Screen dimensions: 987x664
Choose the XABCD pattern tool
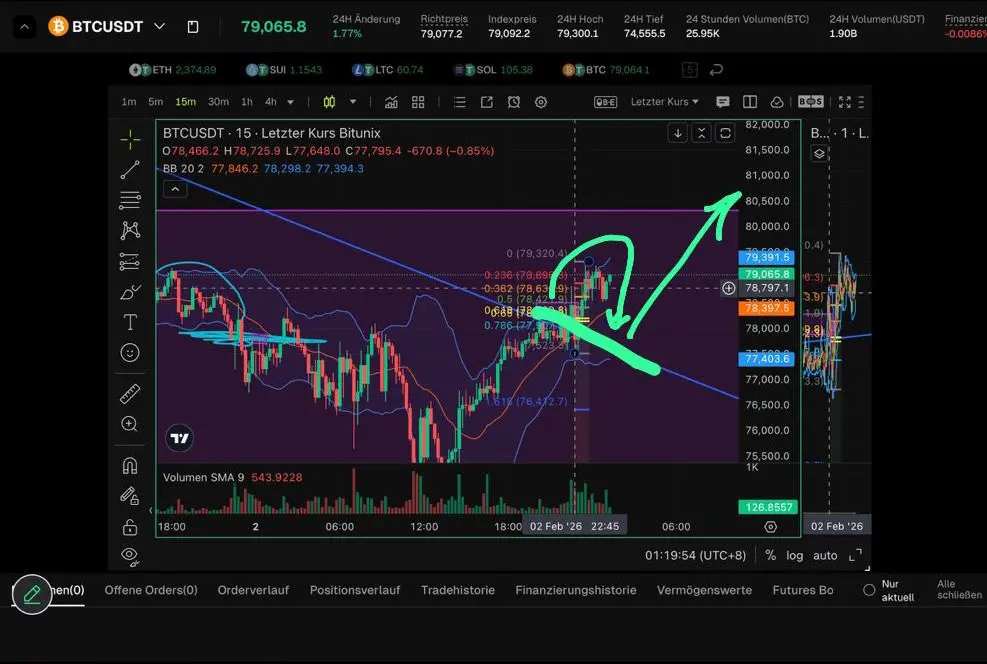(130, 230)
